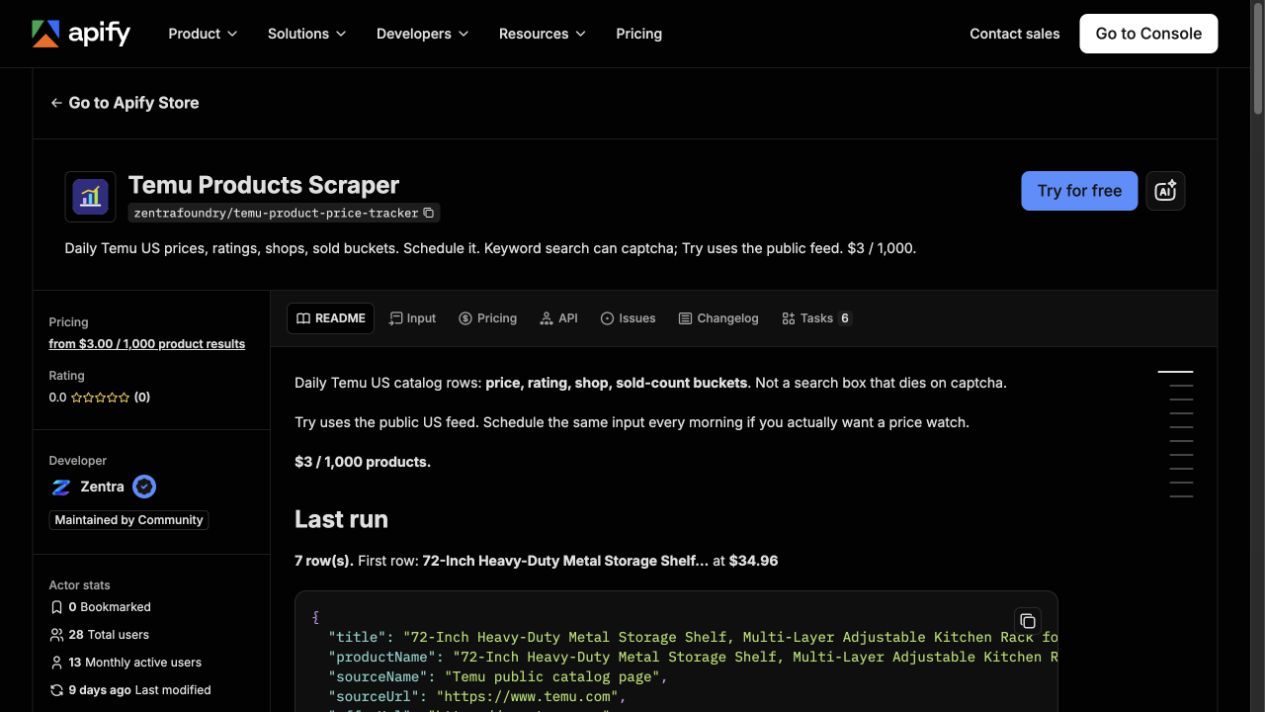The width and height of the screenshot is (1265, 712).
Task: Click the Monthly active users icon
Action: (56, 662)
